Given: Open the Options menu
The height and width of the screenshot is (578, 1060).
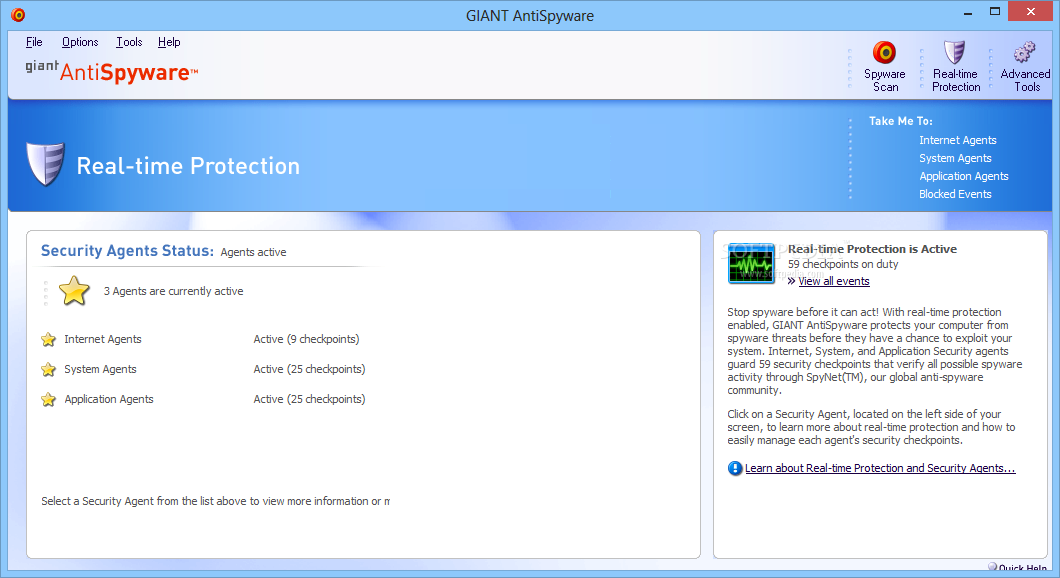Looking at the screenshot, I should [x=80, y=42].
